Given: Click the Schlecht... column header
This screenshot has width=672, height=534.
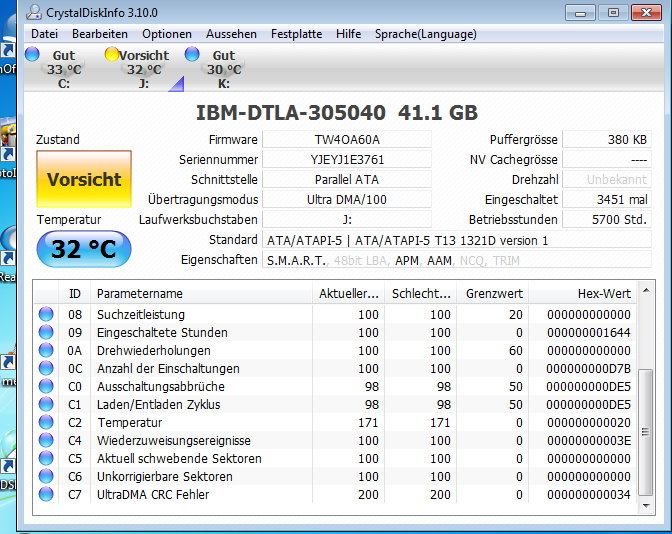Looking at the screenshot, I should (x=421, y=294).
